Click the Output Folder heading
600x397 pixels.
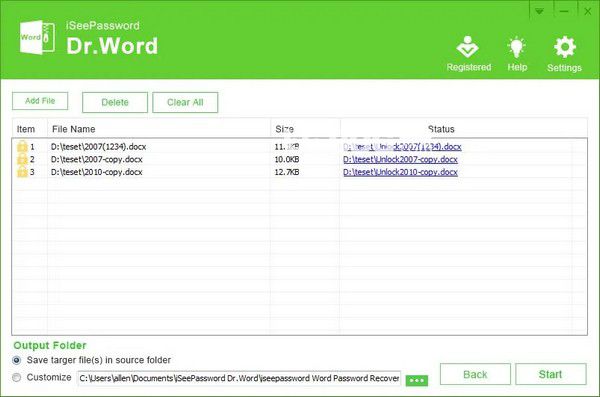[50, 345]
